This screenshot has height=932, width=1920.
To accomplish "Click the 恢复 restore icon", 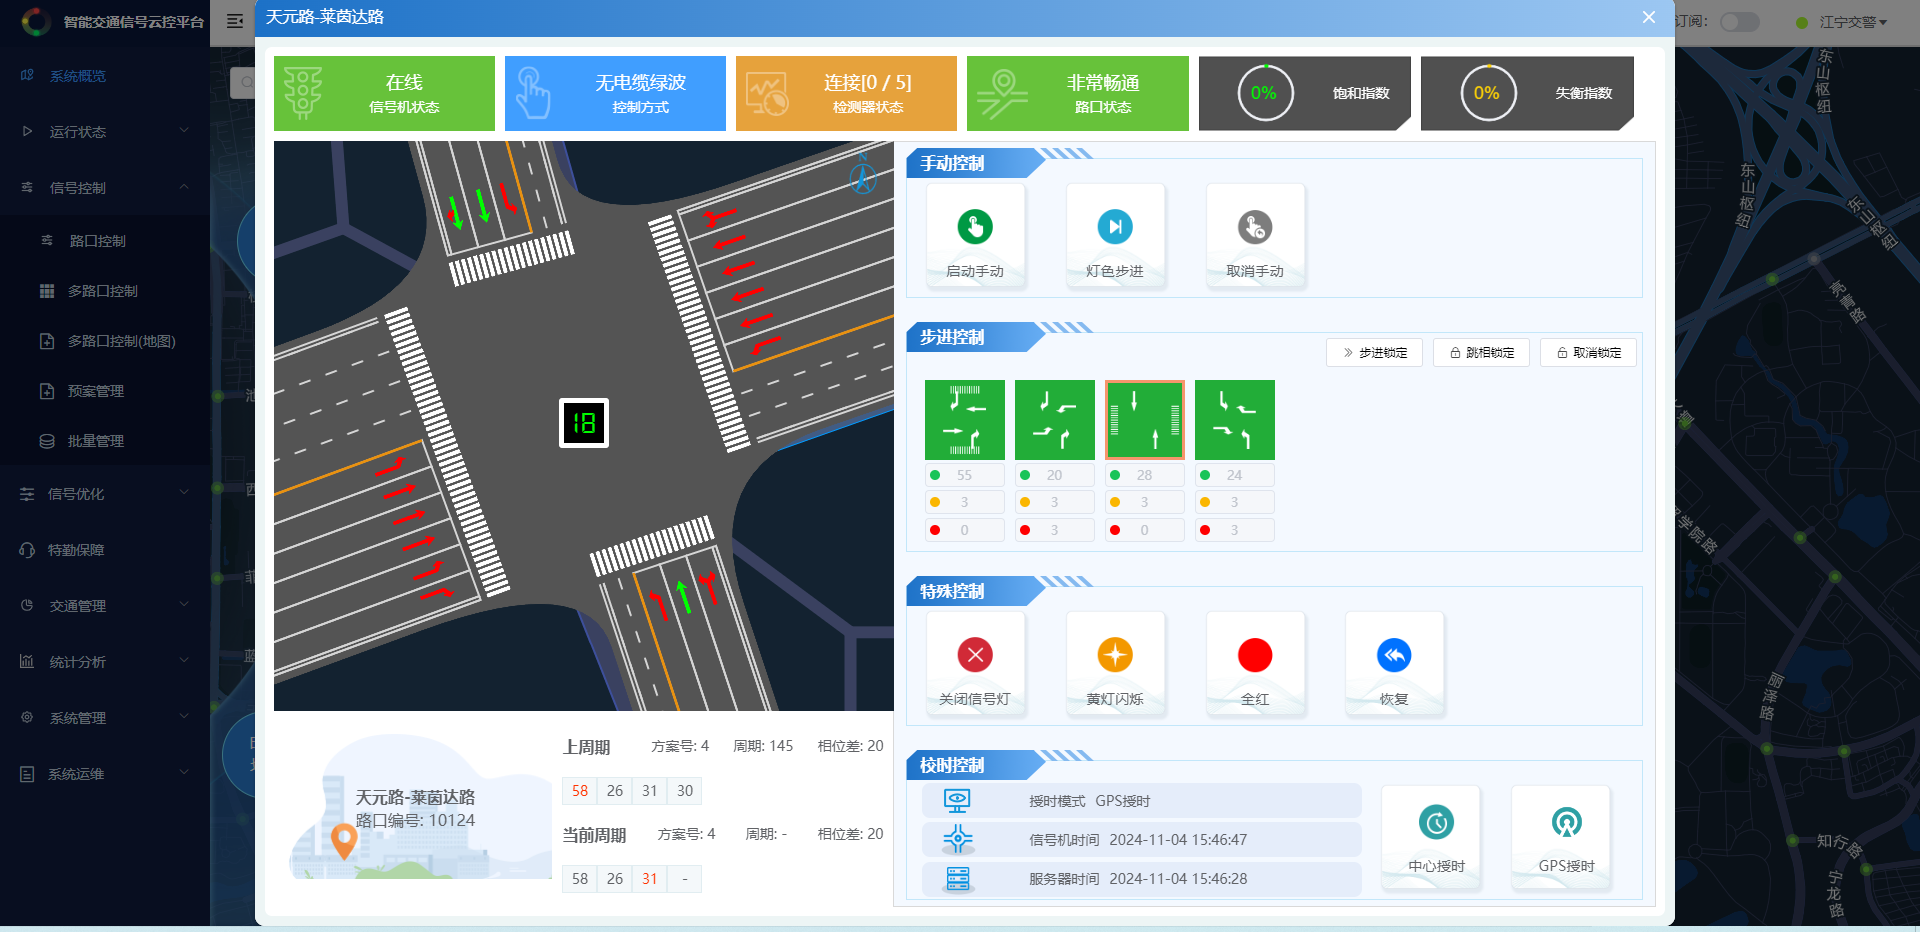I will pos(1394,655).
